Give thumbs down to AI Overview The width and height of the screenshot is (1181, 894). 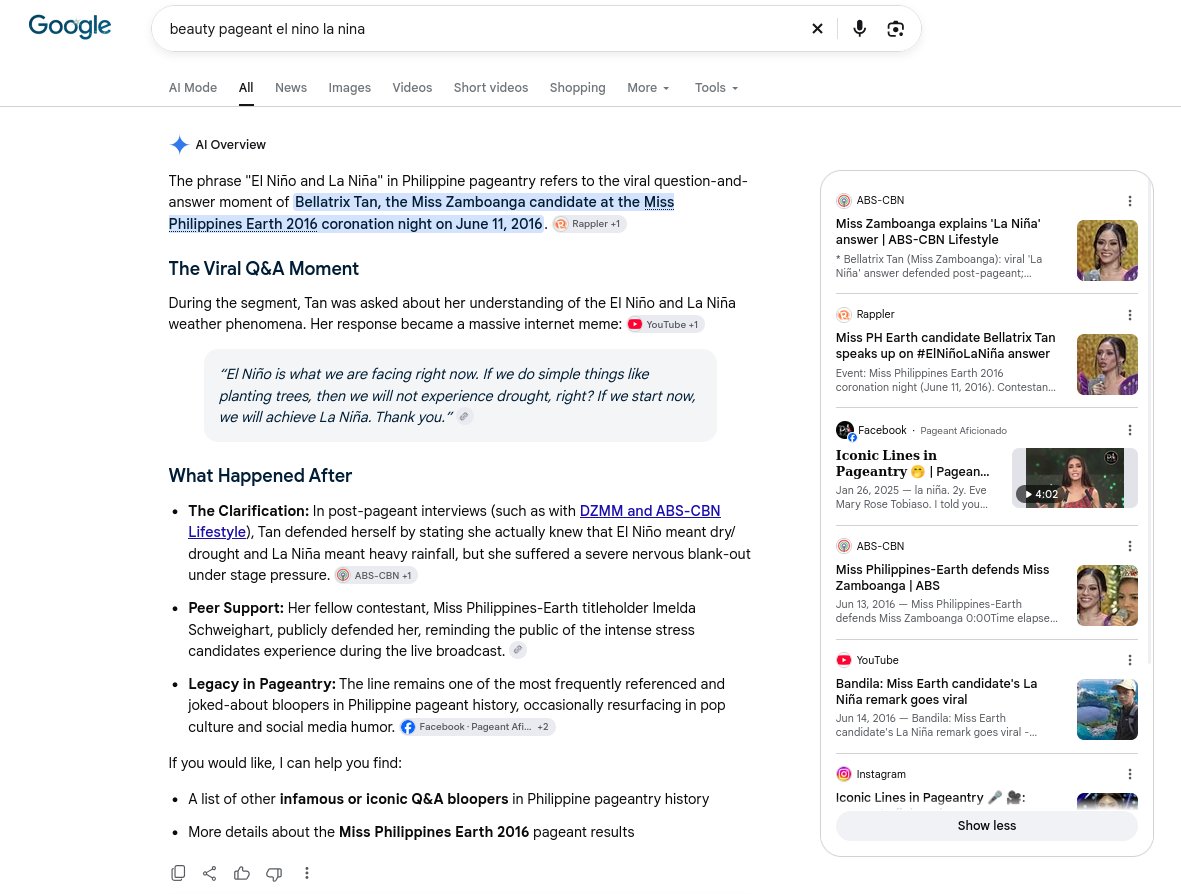coord(274,873)
